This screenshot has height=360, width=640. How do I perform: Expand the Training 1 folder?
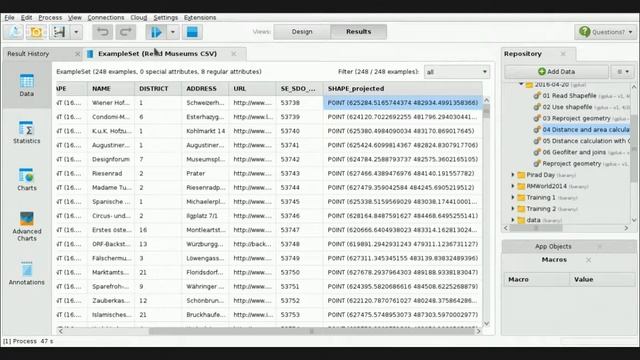tap(513, 197)
